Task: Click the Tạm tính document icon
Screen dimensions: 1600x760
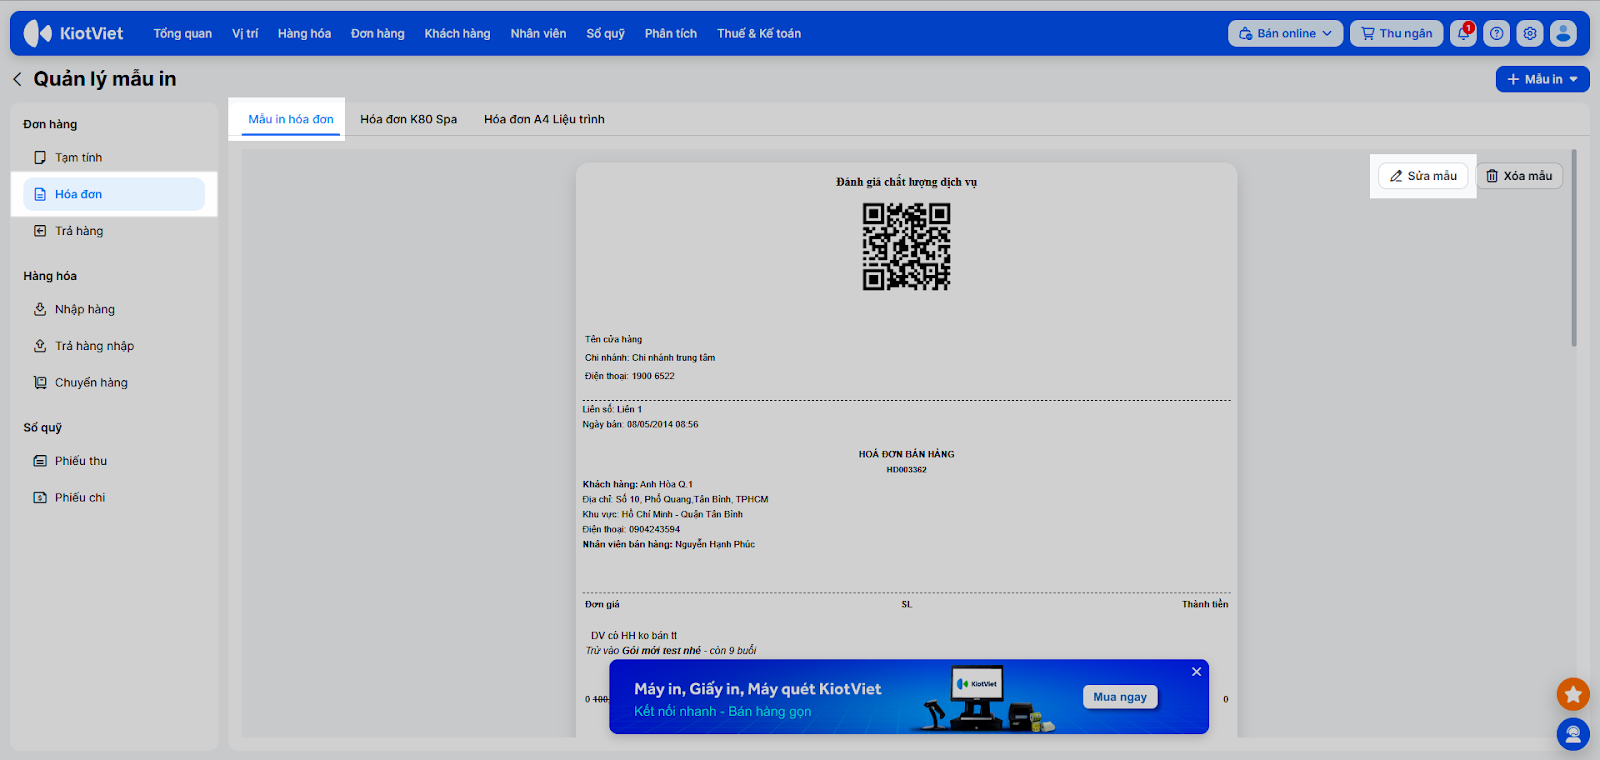Action: [40, 158]
